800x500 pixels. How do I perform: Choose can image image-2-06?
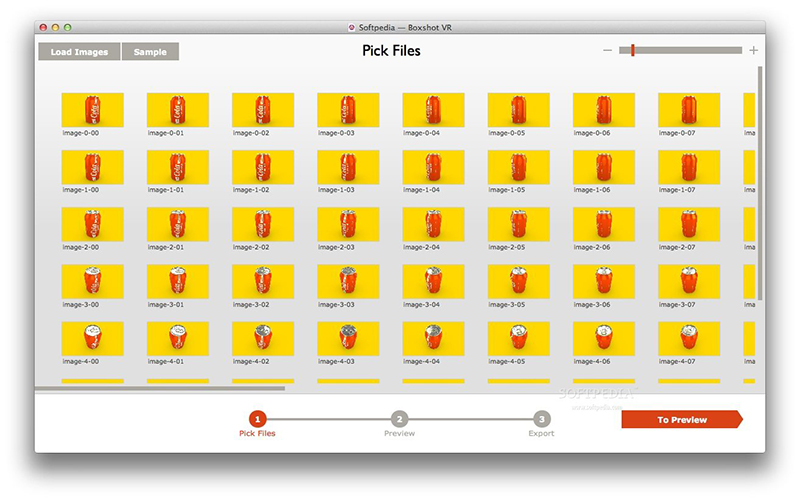point(604,224)
